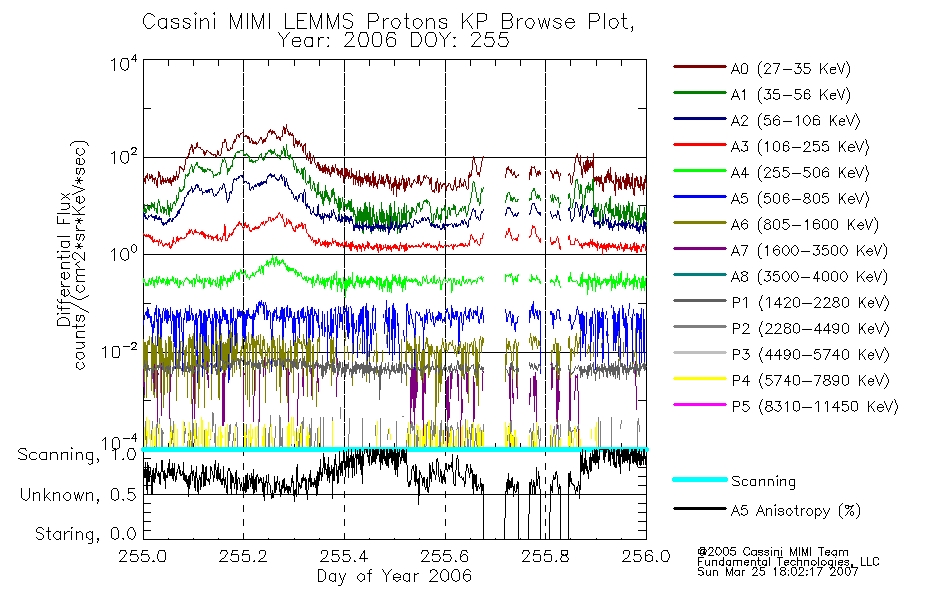Click the P4 (5740-7890 KeV) legend label
Screen dimensions: 950x600
click(810, 381)
